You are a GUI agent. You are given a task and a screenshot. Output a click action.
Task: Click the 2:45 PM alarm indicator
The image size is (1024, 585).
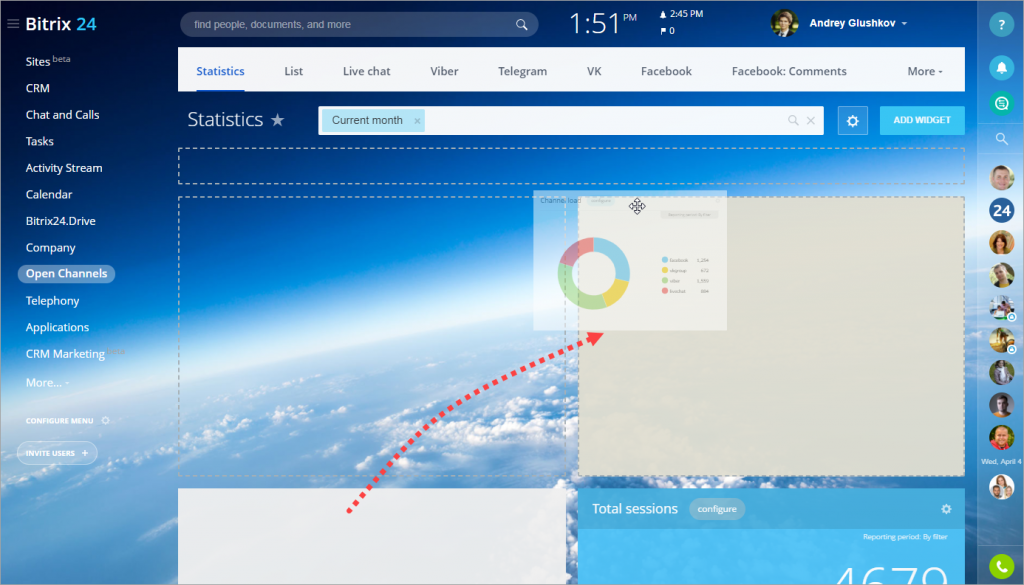681,14
